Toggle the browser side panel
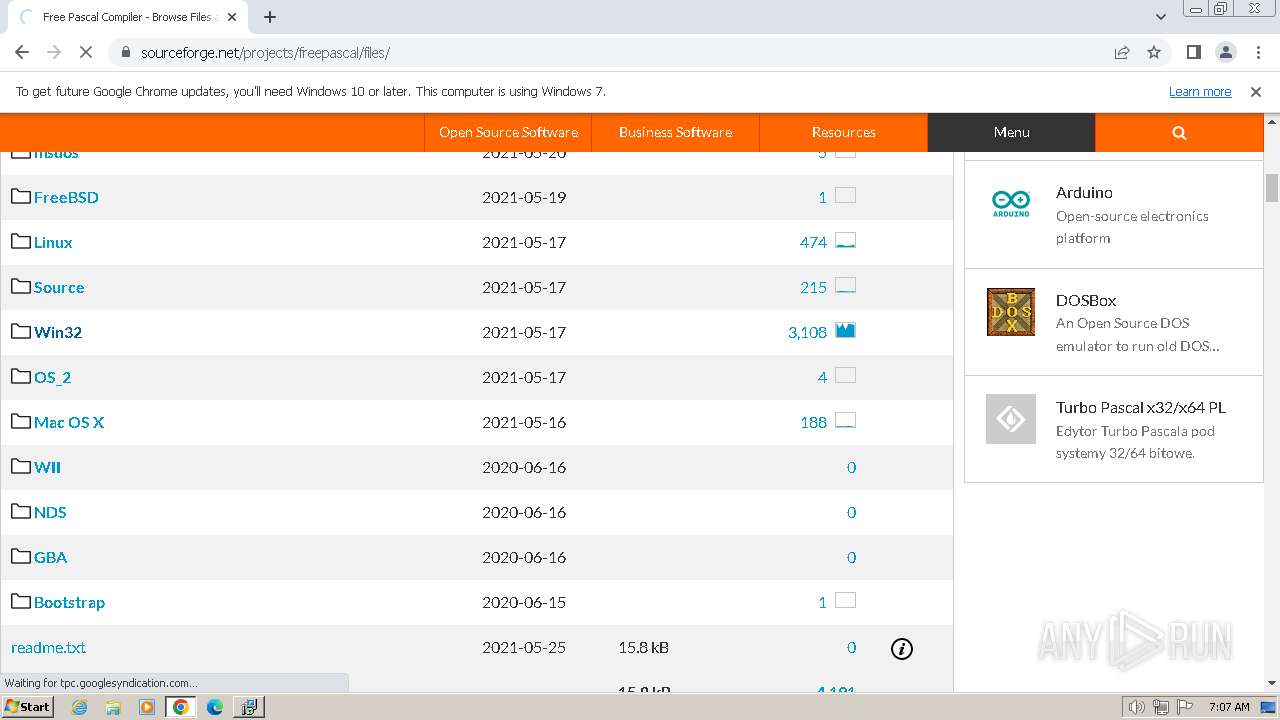 click(x=1193, y=52)
